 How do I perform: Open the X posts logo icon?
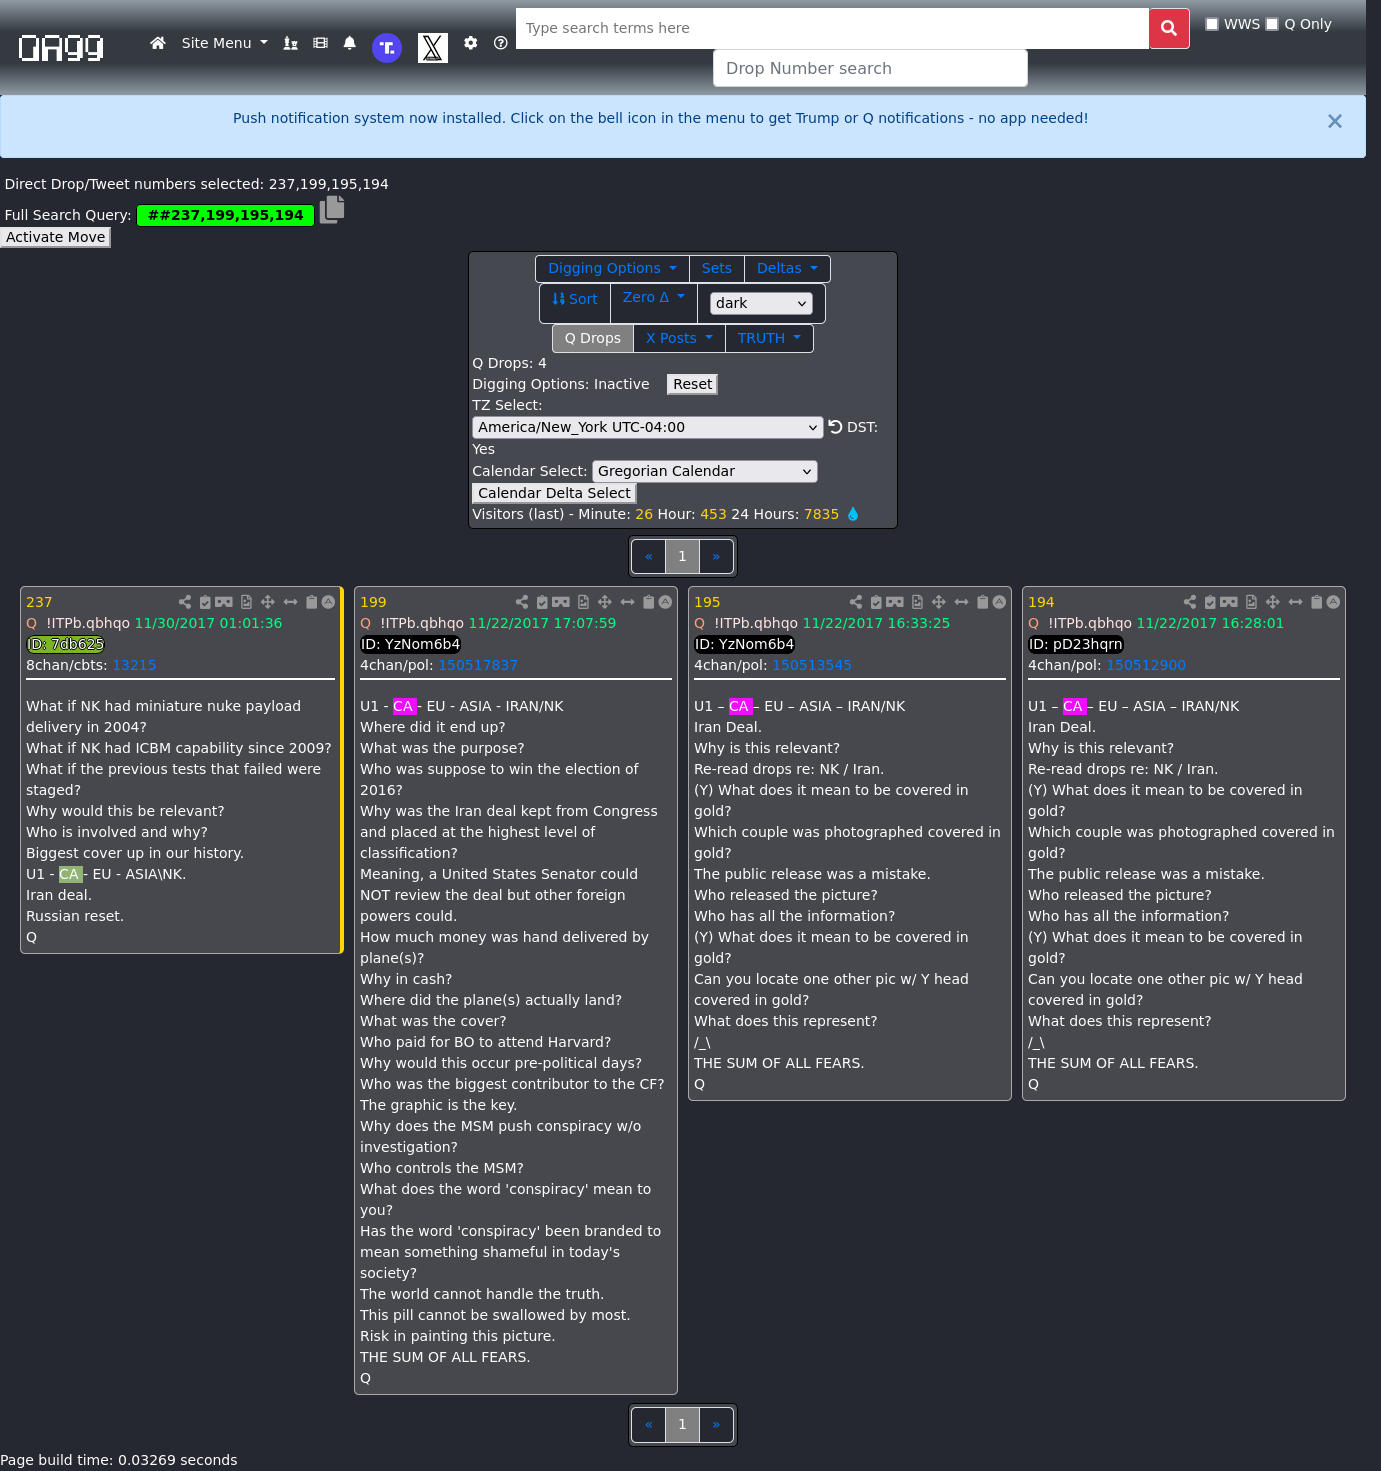[x=433, y=48]
